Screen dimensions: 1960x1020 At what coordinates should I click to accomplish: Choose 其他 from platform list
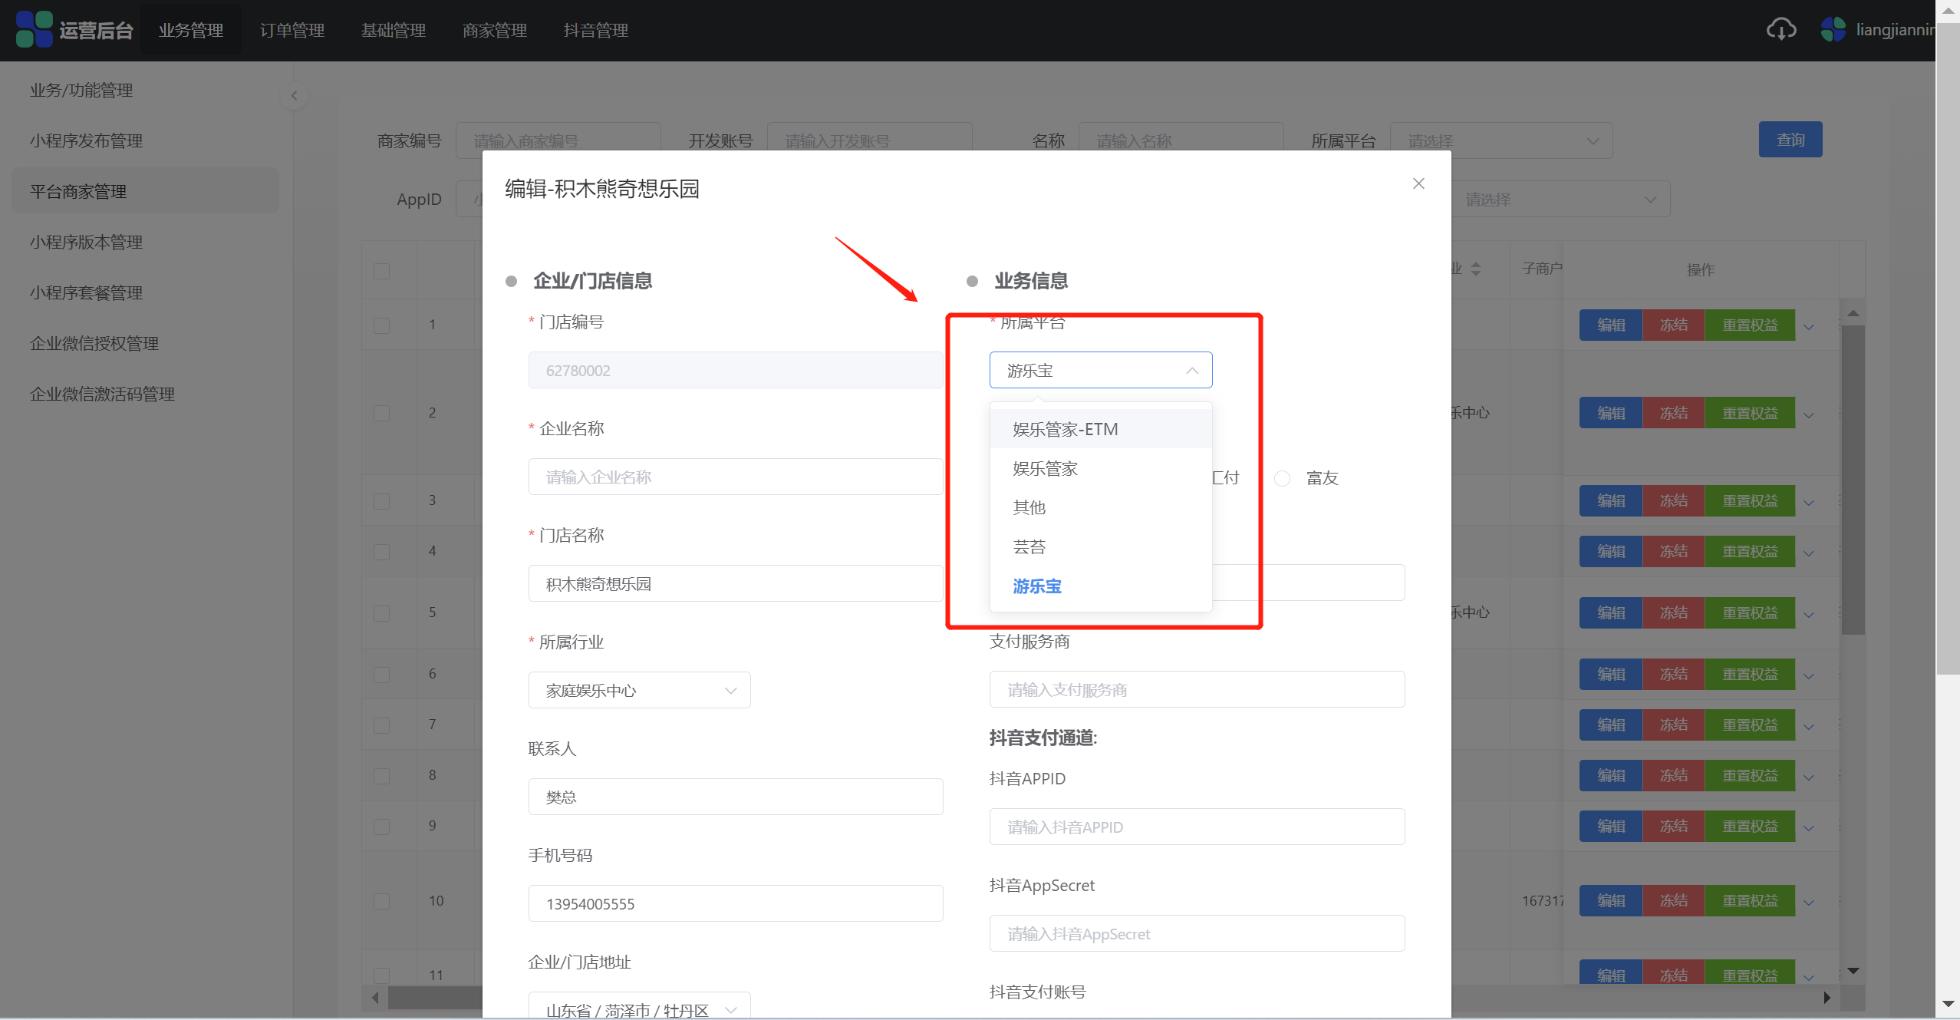[1101, 507]
